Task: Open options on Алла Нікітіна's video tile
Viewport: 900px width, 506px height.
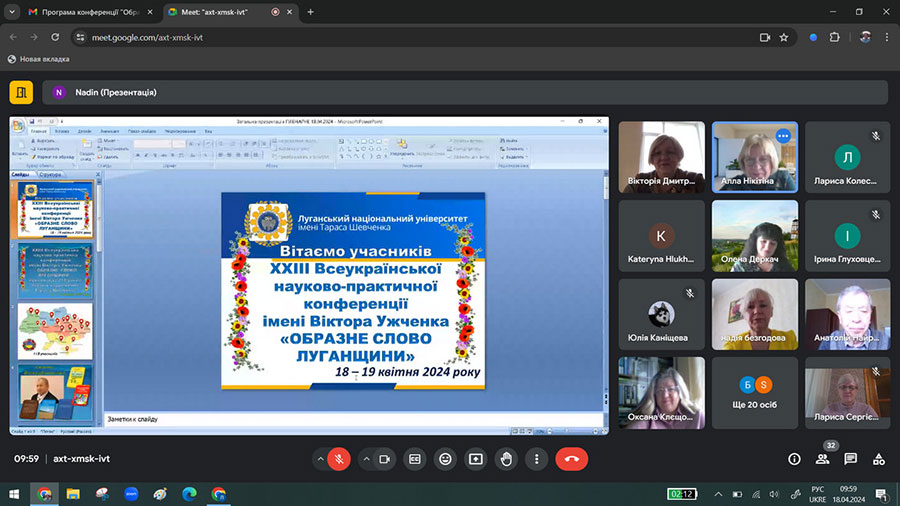Action: pyautogui.click(x=783, y=136)
